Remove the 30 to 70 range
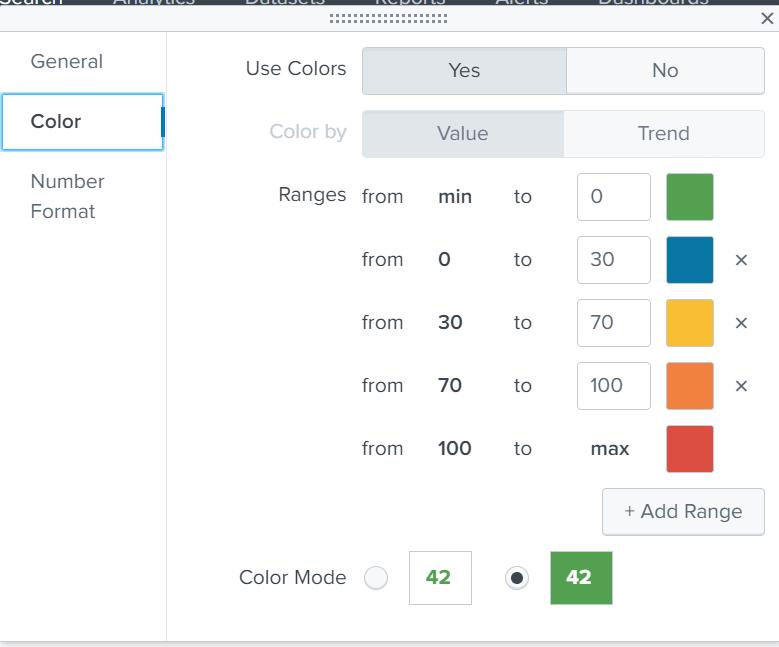The image size is (779, 647). pyautogui.click(x=741, y=323)
